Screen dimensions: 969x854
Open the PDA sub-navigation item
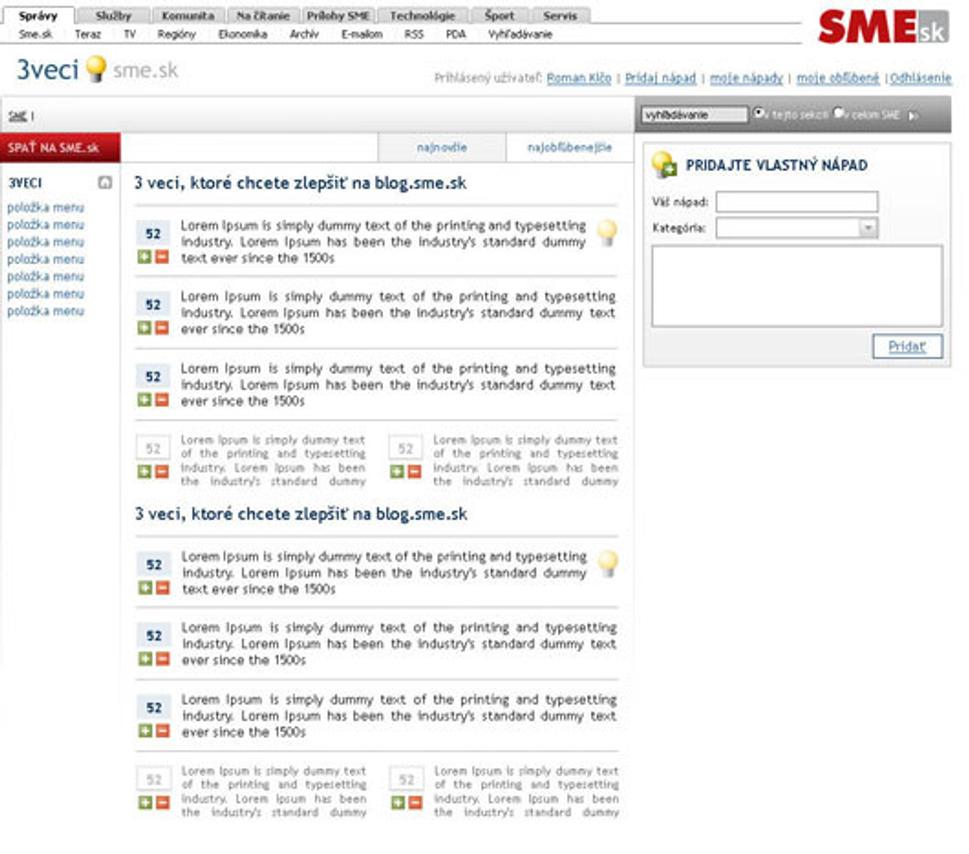(x=456, y=35)
